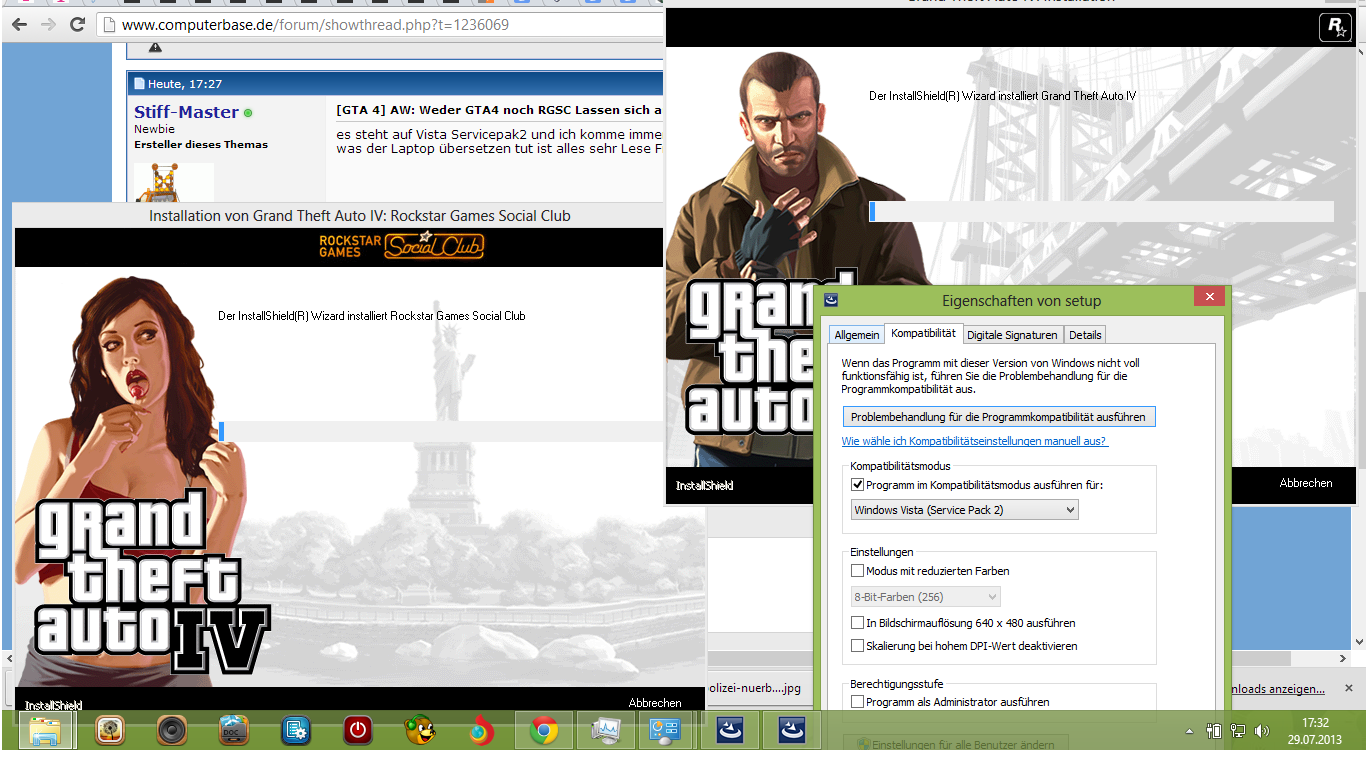Click Ersteller dieses Themas label
Image resolution: width=1366 pixels, height=768 pixels.
[x=201, y=144]
